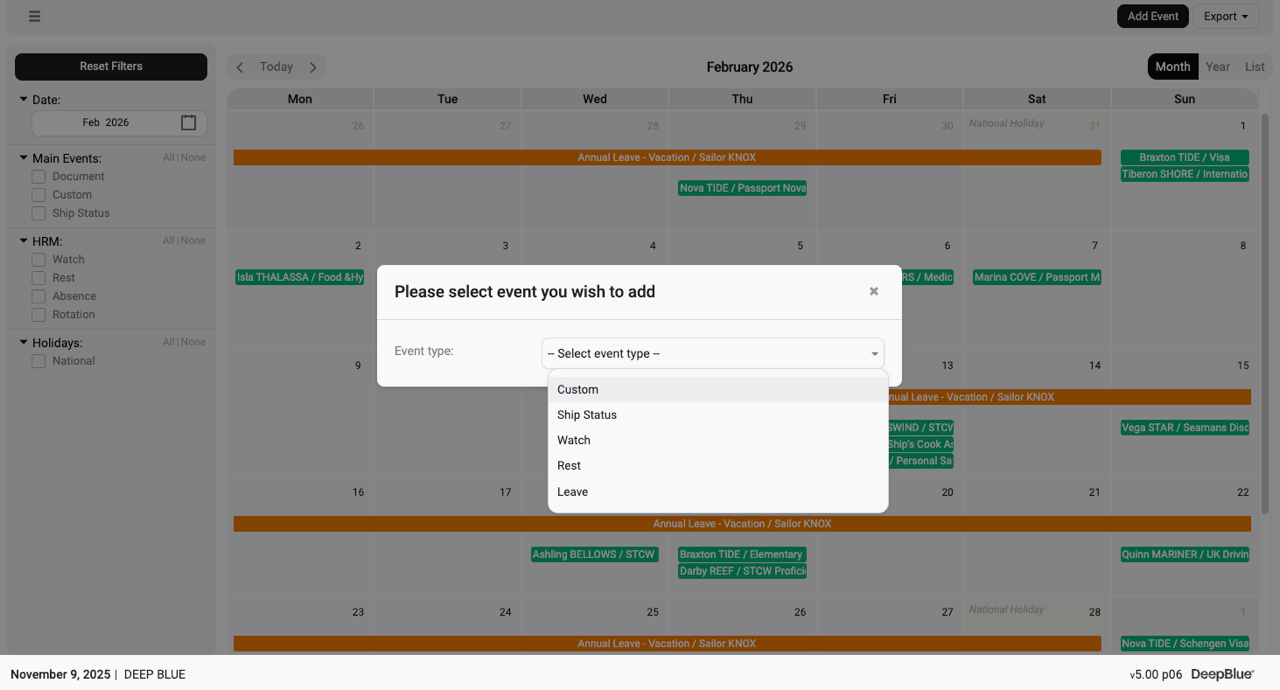Open the hamburger menu icon

pos(34,16)
